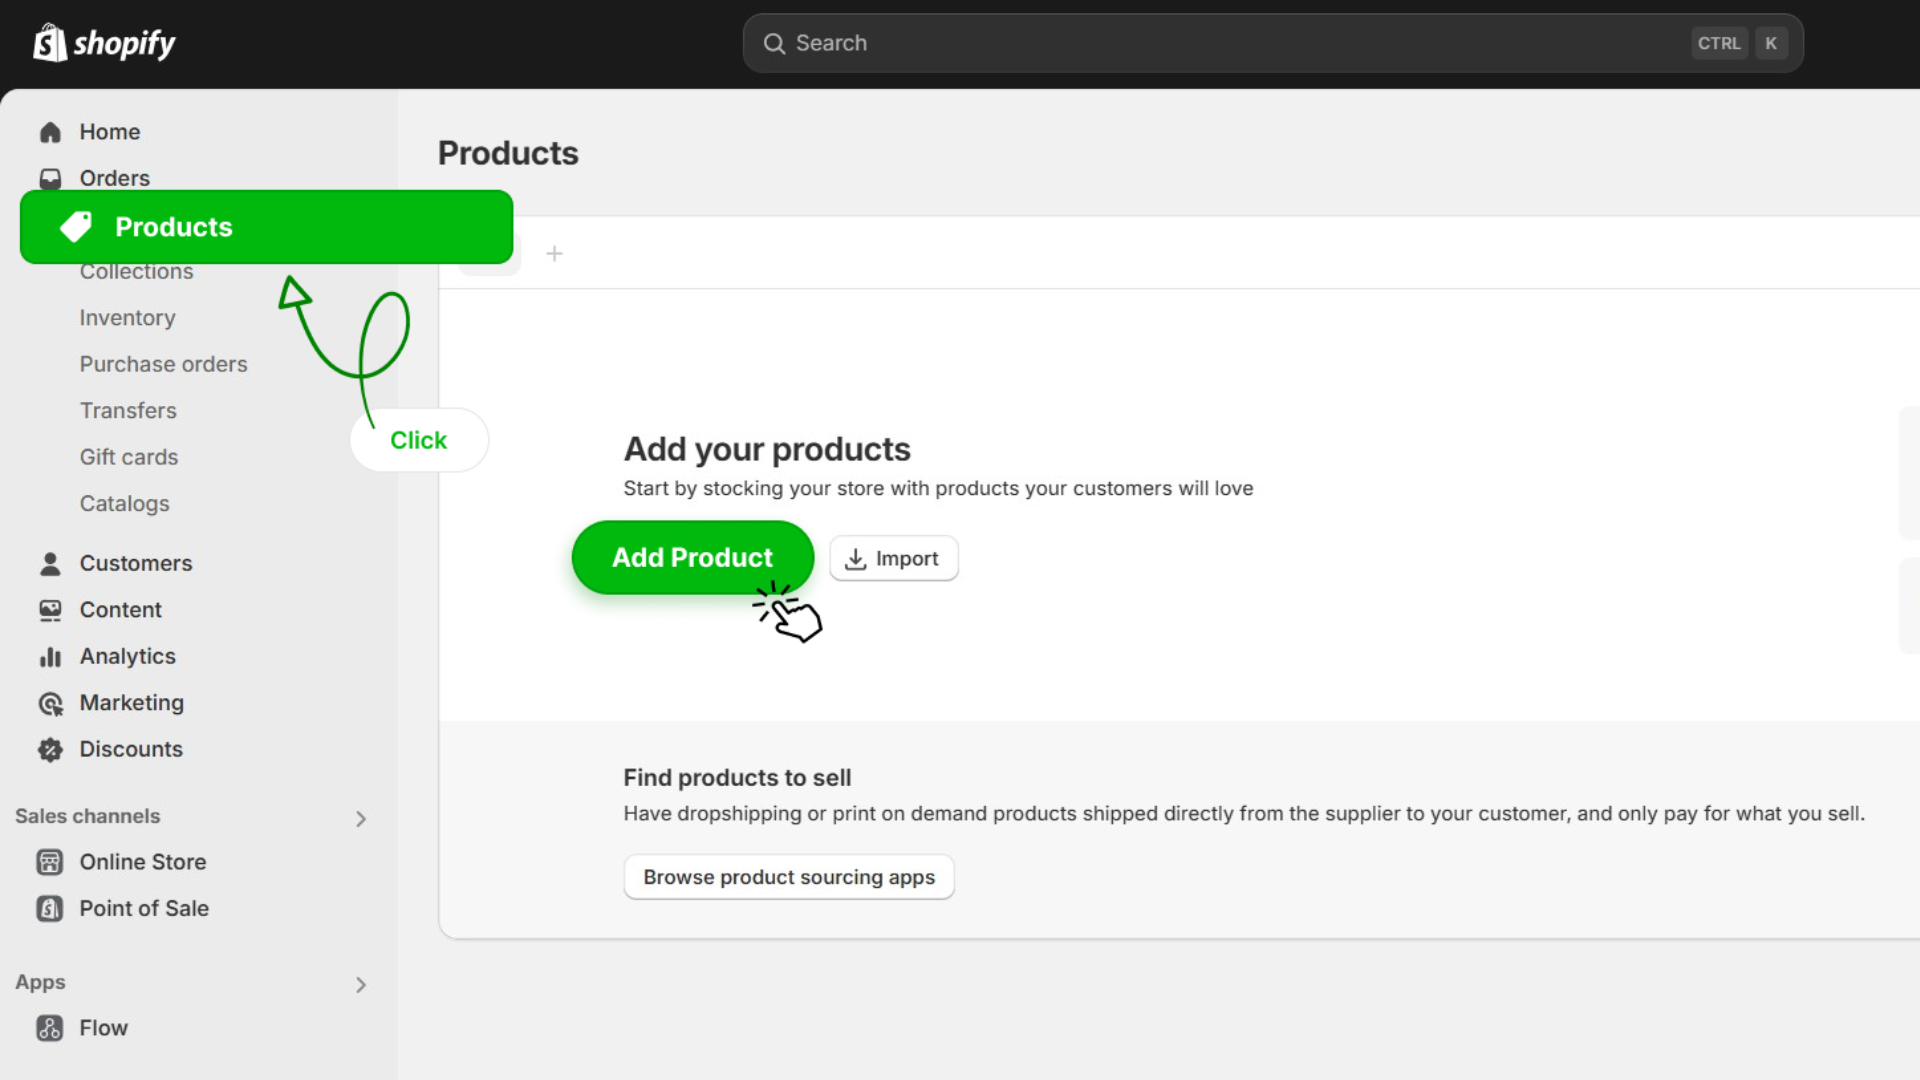This screenshot has width=1920, height=1080.
Task: Click the Apps section heading
Action: [x=40, y=982]
